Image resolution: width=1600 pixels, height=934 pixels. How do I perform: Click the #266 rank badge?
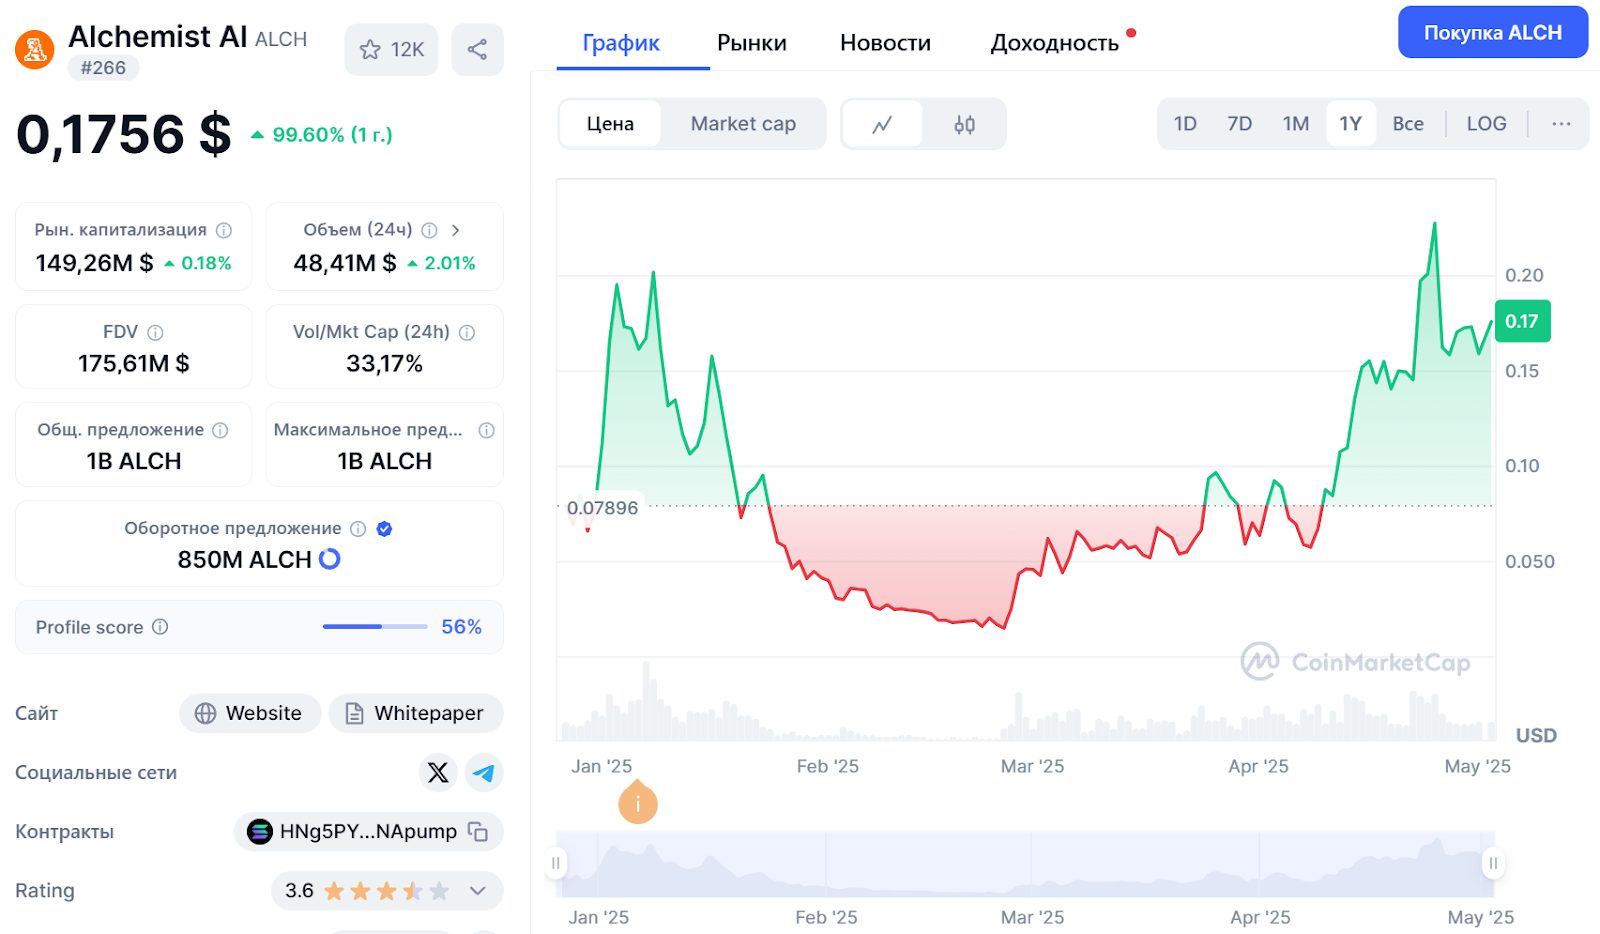[103, 68]
